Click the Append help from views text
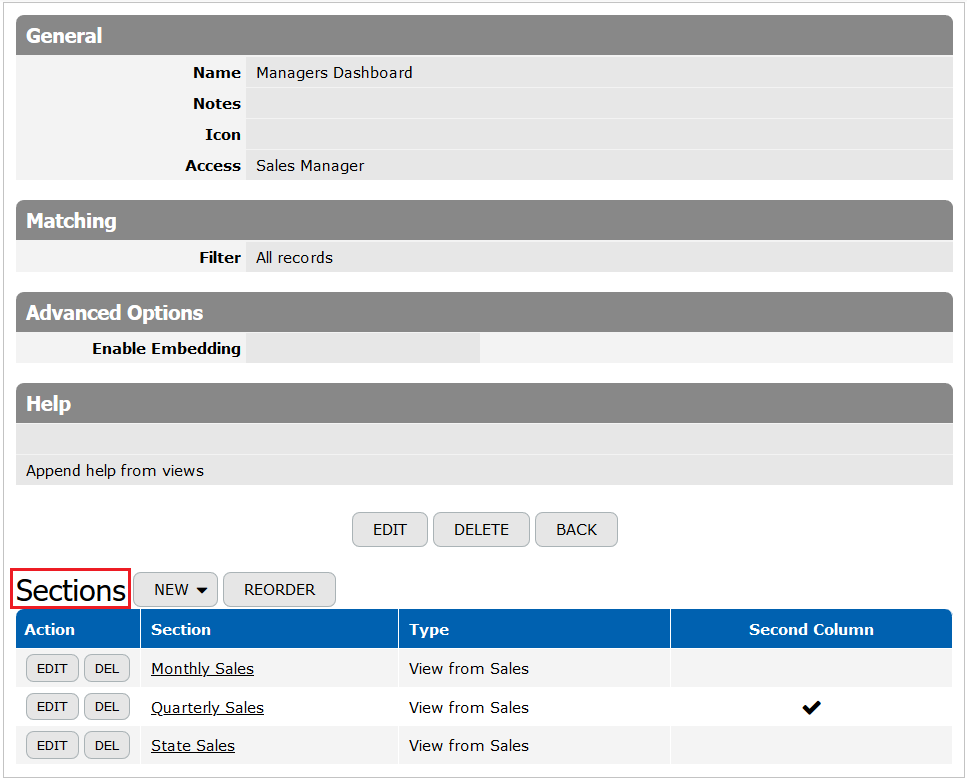 click(x=115, y=471)
